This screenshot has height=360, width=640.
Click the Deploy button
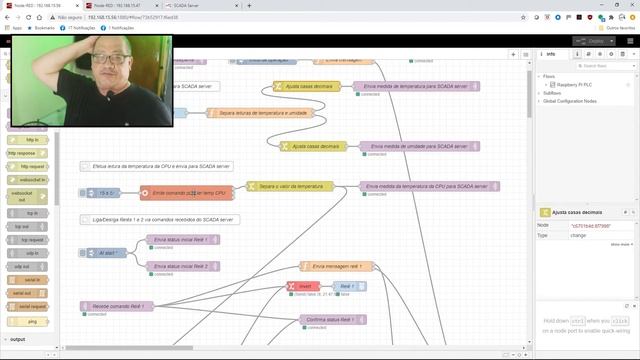coord(591,41)
